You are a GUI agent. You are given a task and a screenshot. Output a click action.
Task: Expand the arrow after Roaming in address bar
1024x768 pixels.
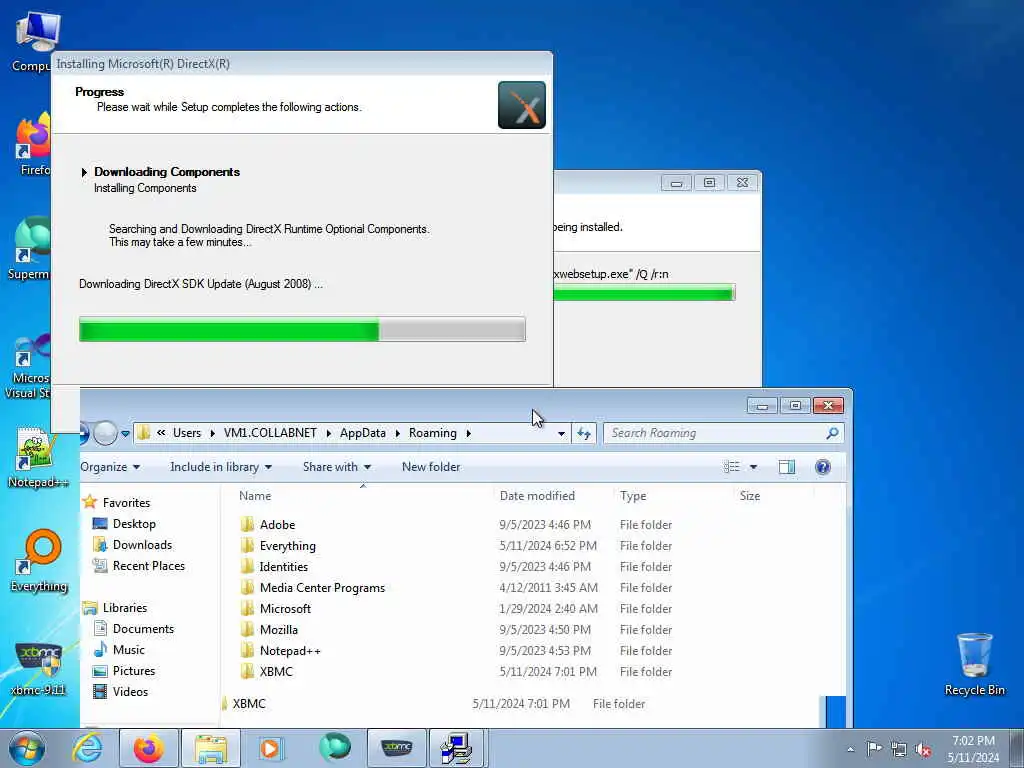[468, 434]
